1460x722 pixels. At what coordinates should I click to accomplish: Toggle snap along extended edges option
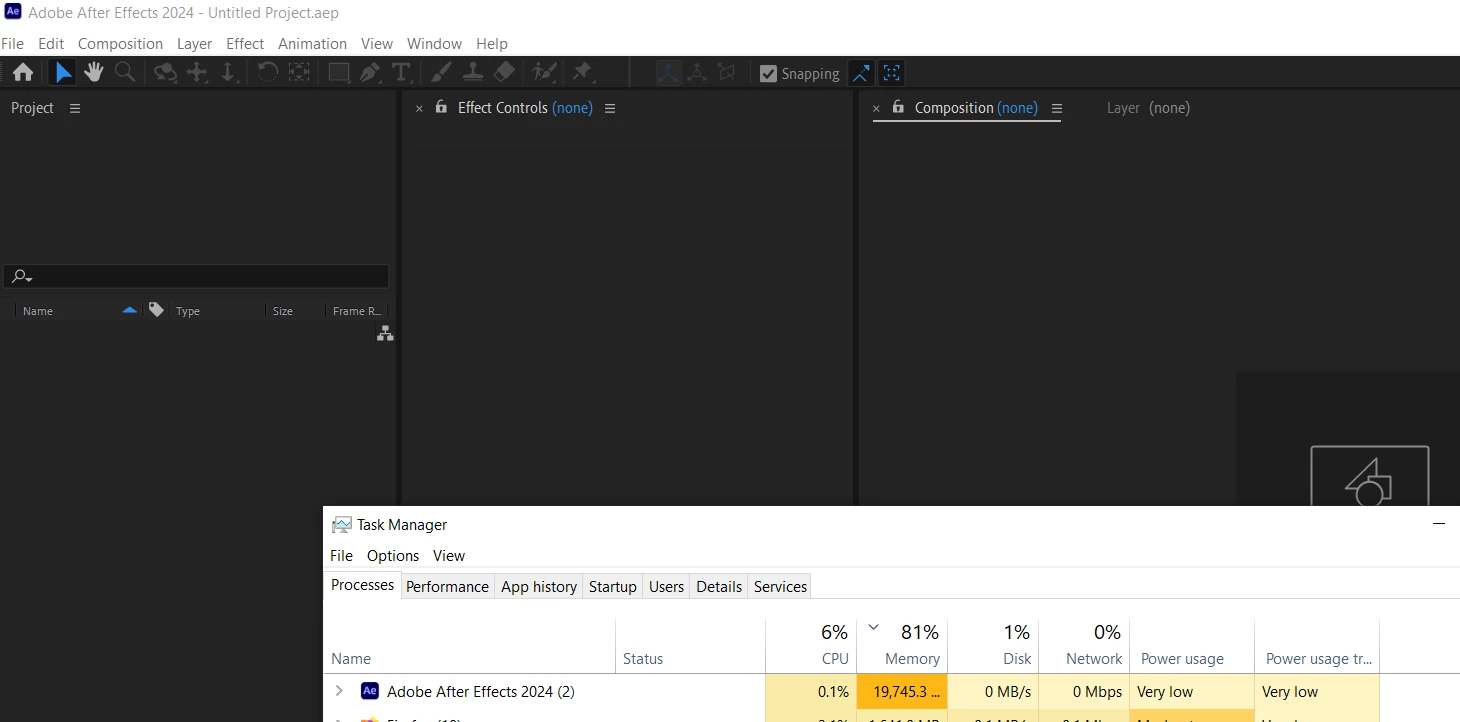tap(860, 72)
